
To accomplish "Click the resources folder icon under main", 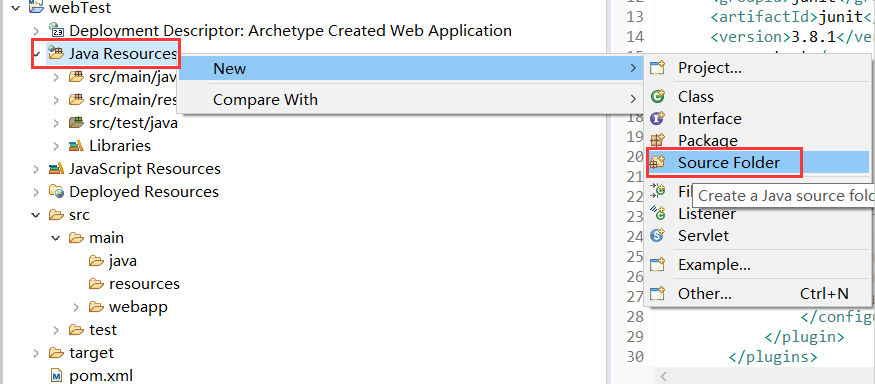I will [96, 284].
